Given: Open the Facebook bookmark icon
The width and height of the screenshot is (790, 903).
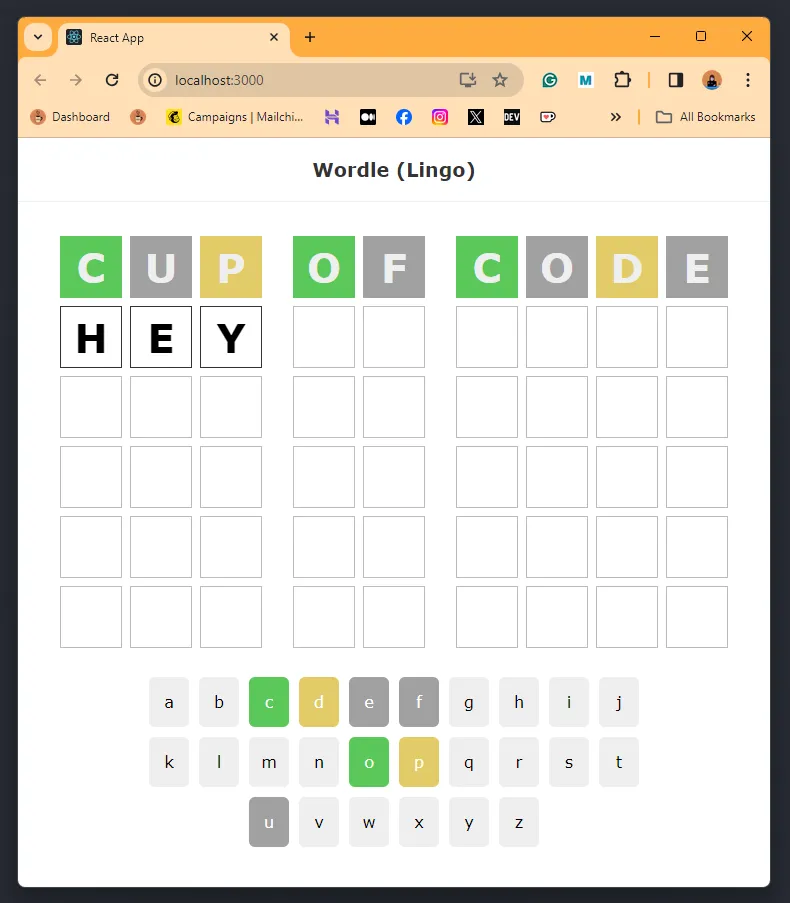Looking at the screenshot, I should click(x=404, y=117).
